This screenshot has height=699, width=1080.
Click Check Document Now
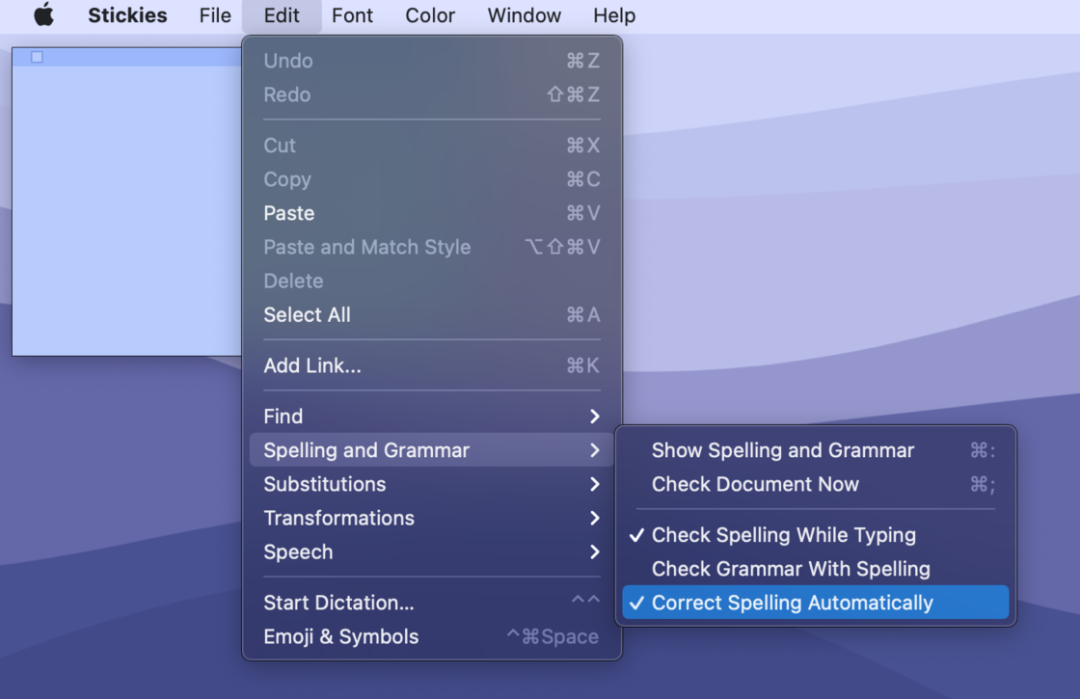click(755, 484)
